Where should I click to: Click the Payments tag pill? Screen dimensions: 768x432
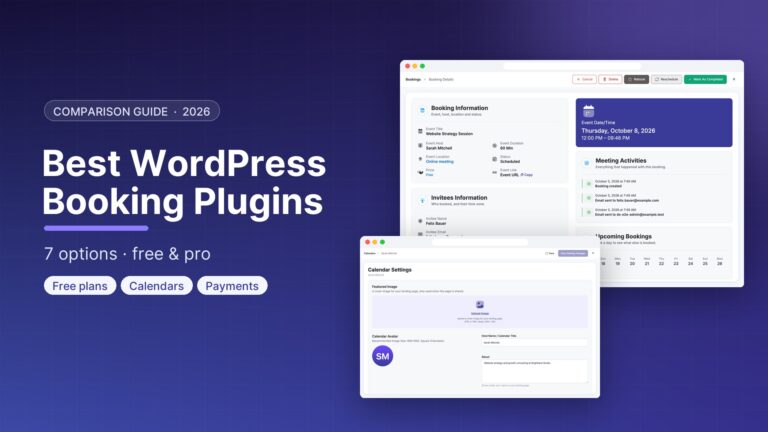(x=232, y=286)
